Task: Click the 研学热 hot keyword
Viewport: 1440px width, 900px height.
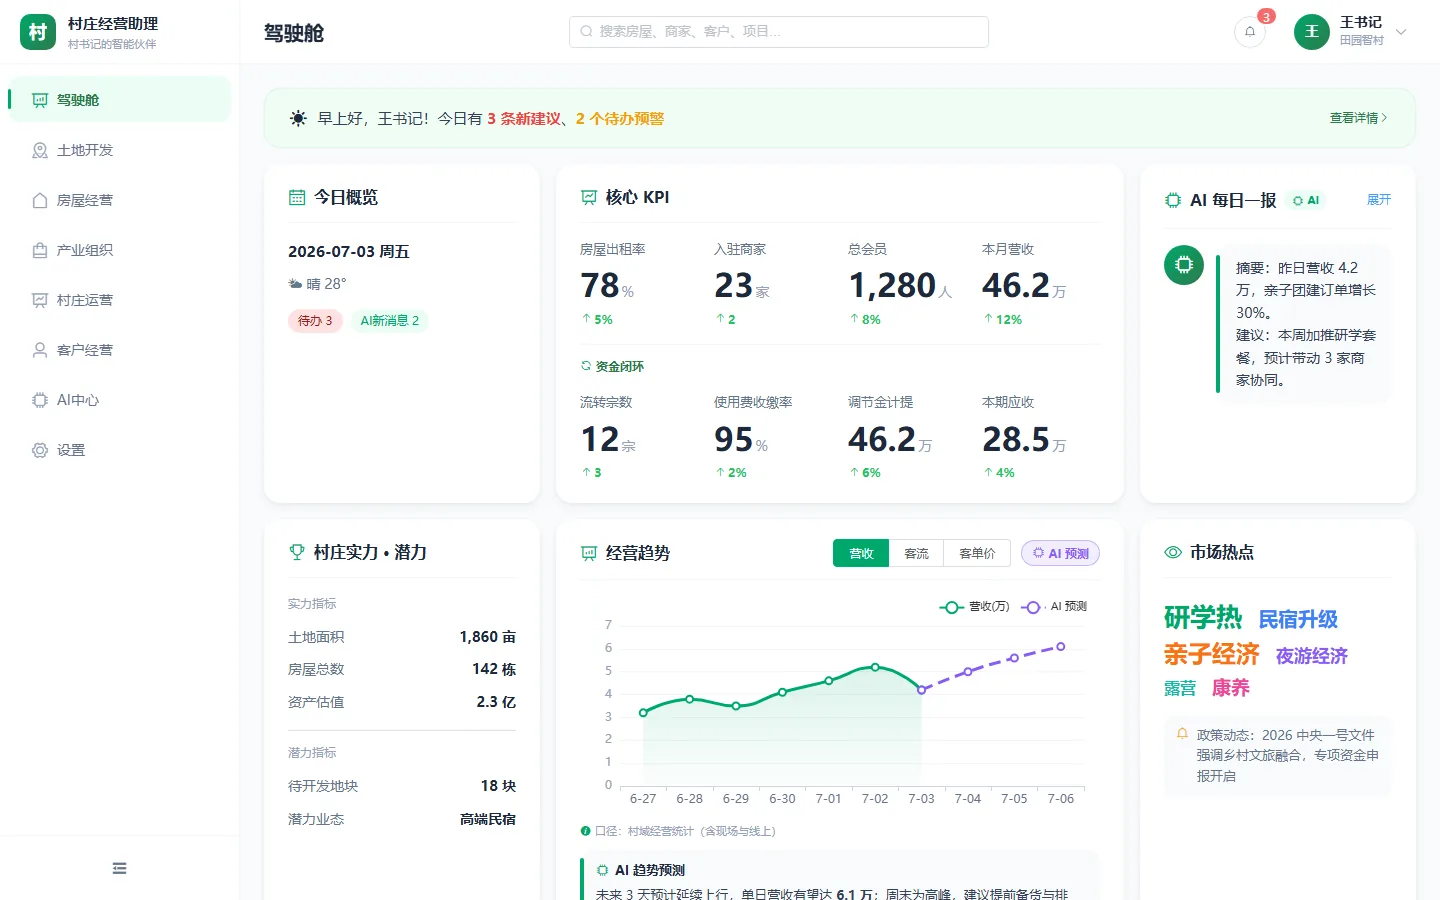Action: pos(1203,618)
